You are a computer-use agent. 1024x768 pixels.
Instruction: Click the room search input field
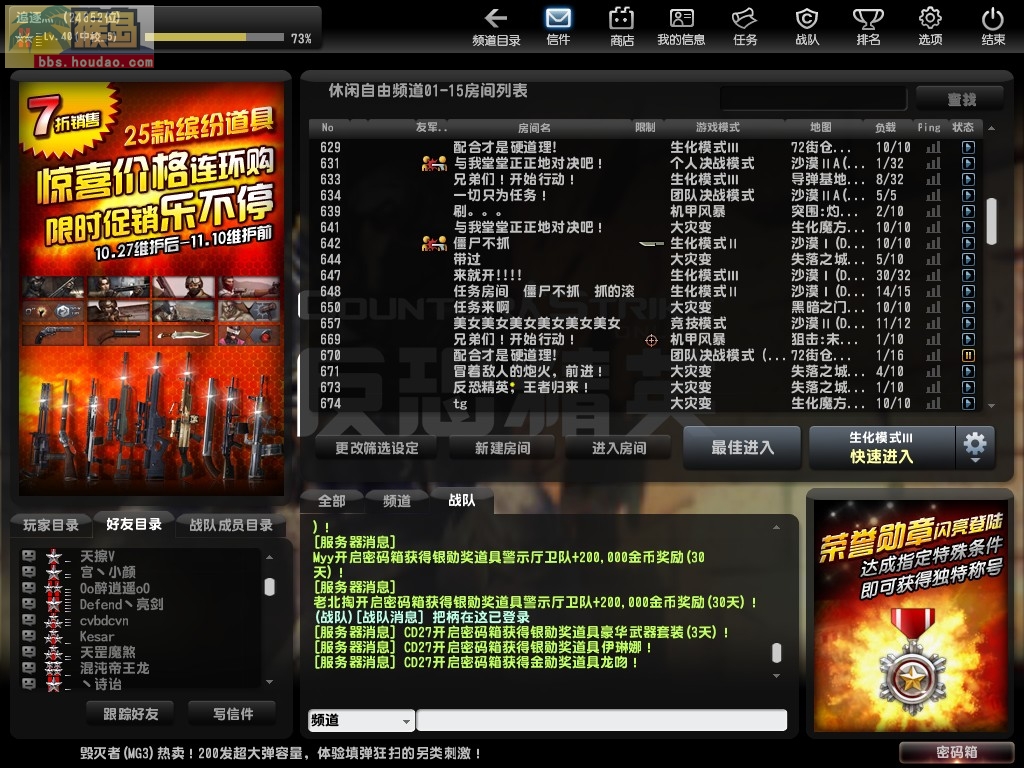814,99
